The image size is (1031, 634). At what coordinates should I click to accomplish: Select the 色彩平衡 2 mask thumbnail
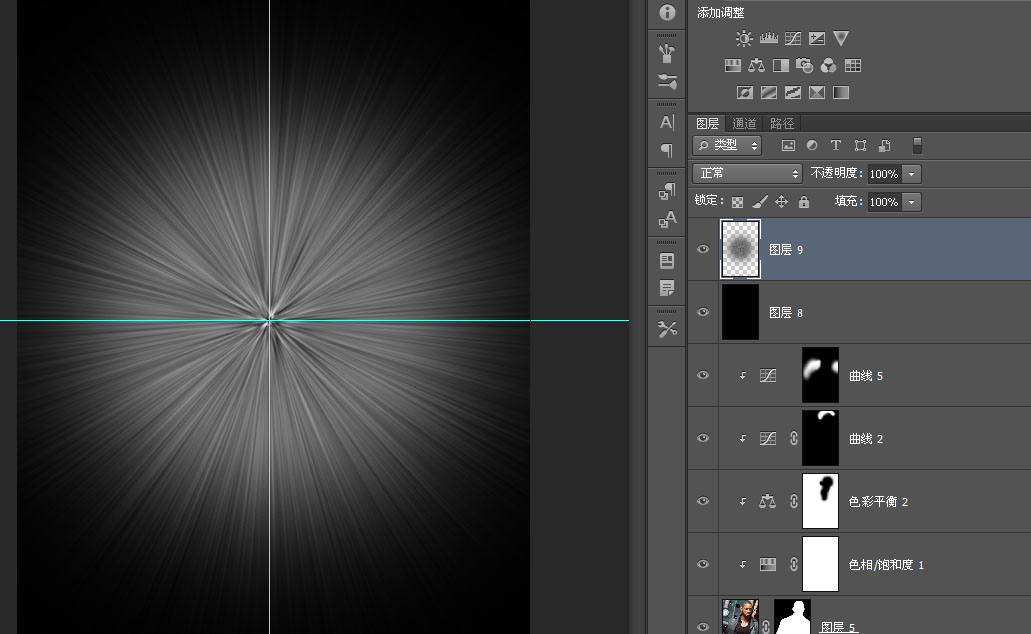tap(821, 501)
